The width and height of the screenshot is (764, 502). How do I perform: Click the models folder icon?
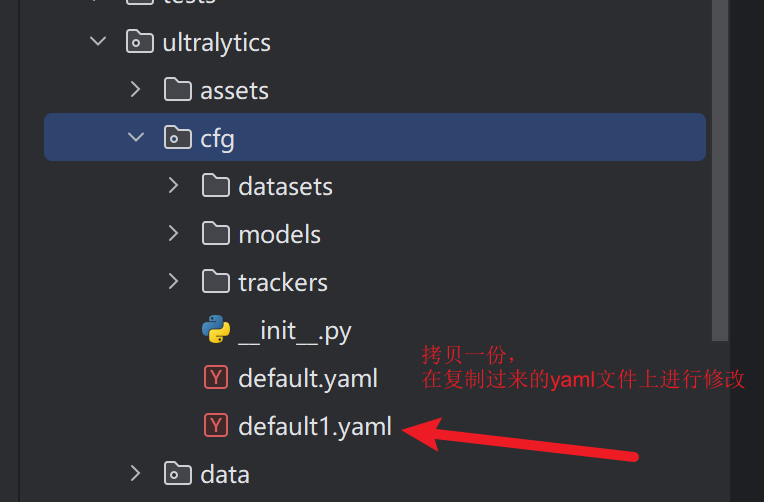(x=216, y=233)
